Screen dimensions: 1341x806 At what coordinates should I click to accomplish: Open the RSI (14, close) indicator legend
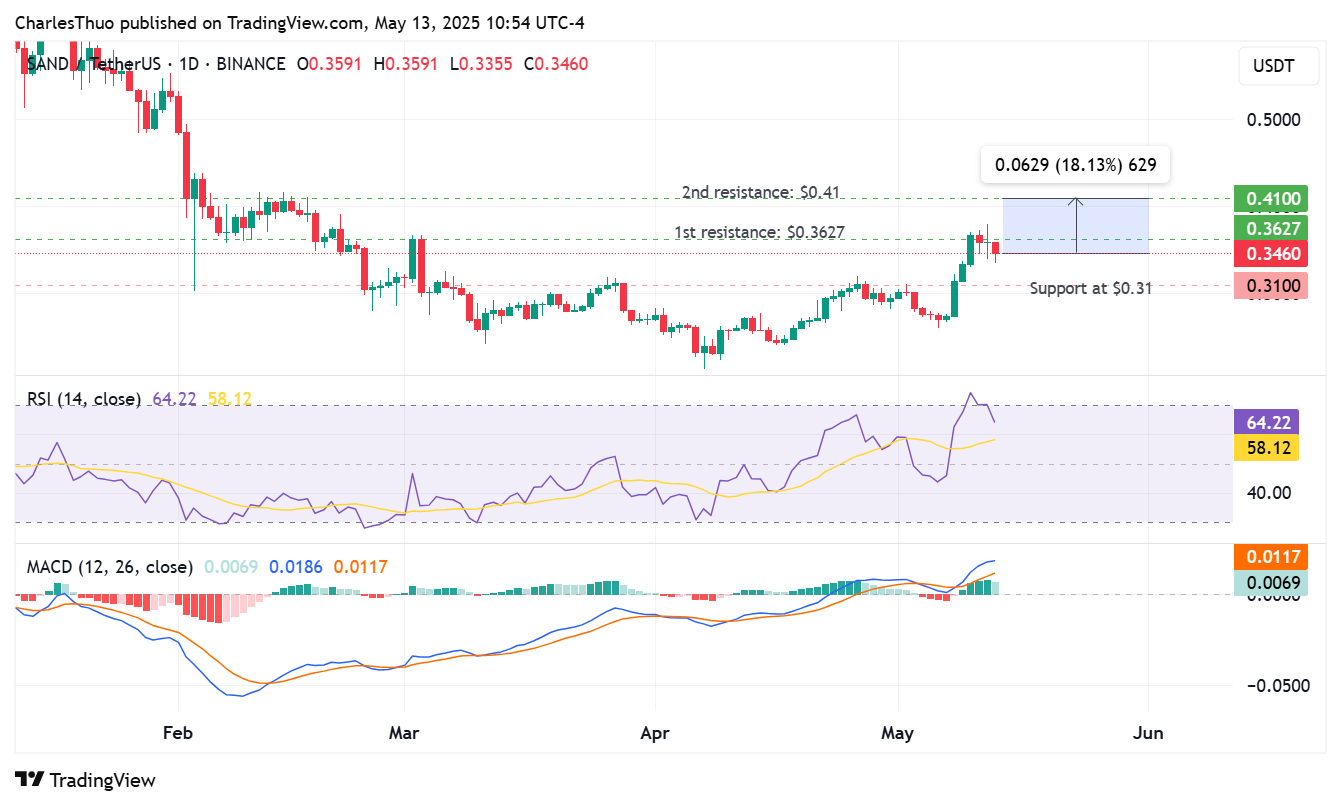84,399
